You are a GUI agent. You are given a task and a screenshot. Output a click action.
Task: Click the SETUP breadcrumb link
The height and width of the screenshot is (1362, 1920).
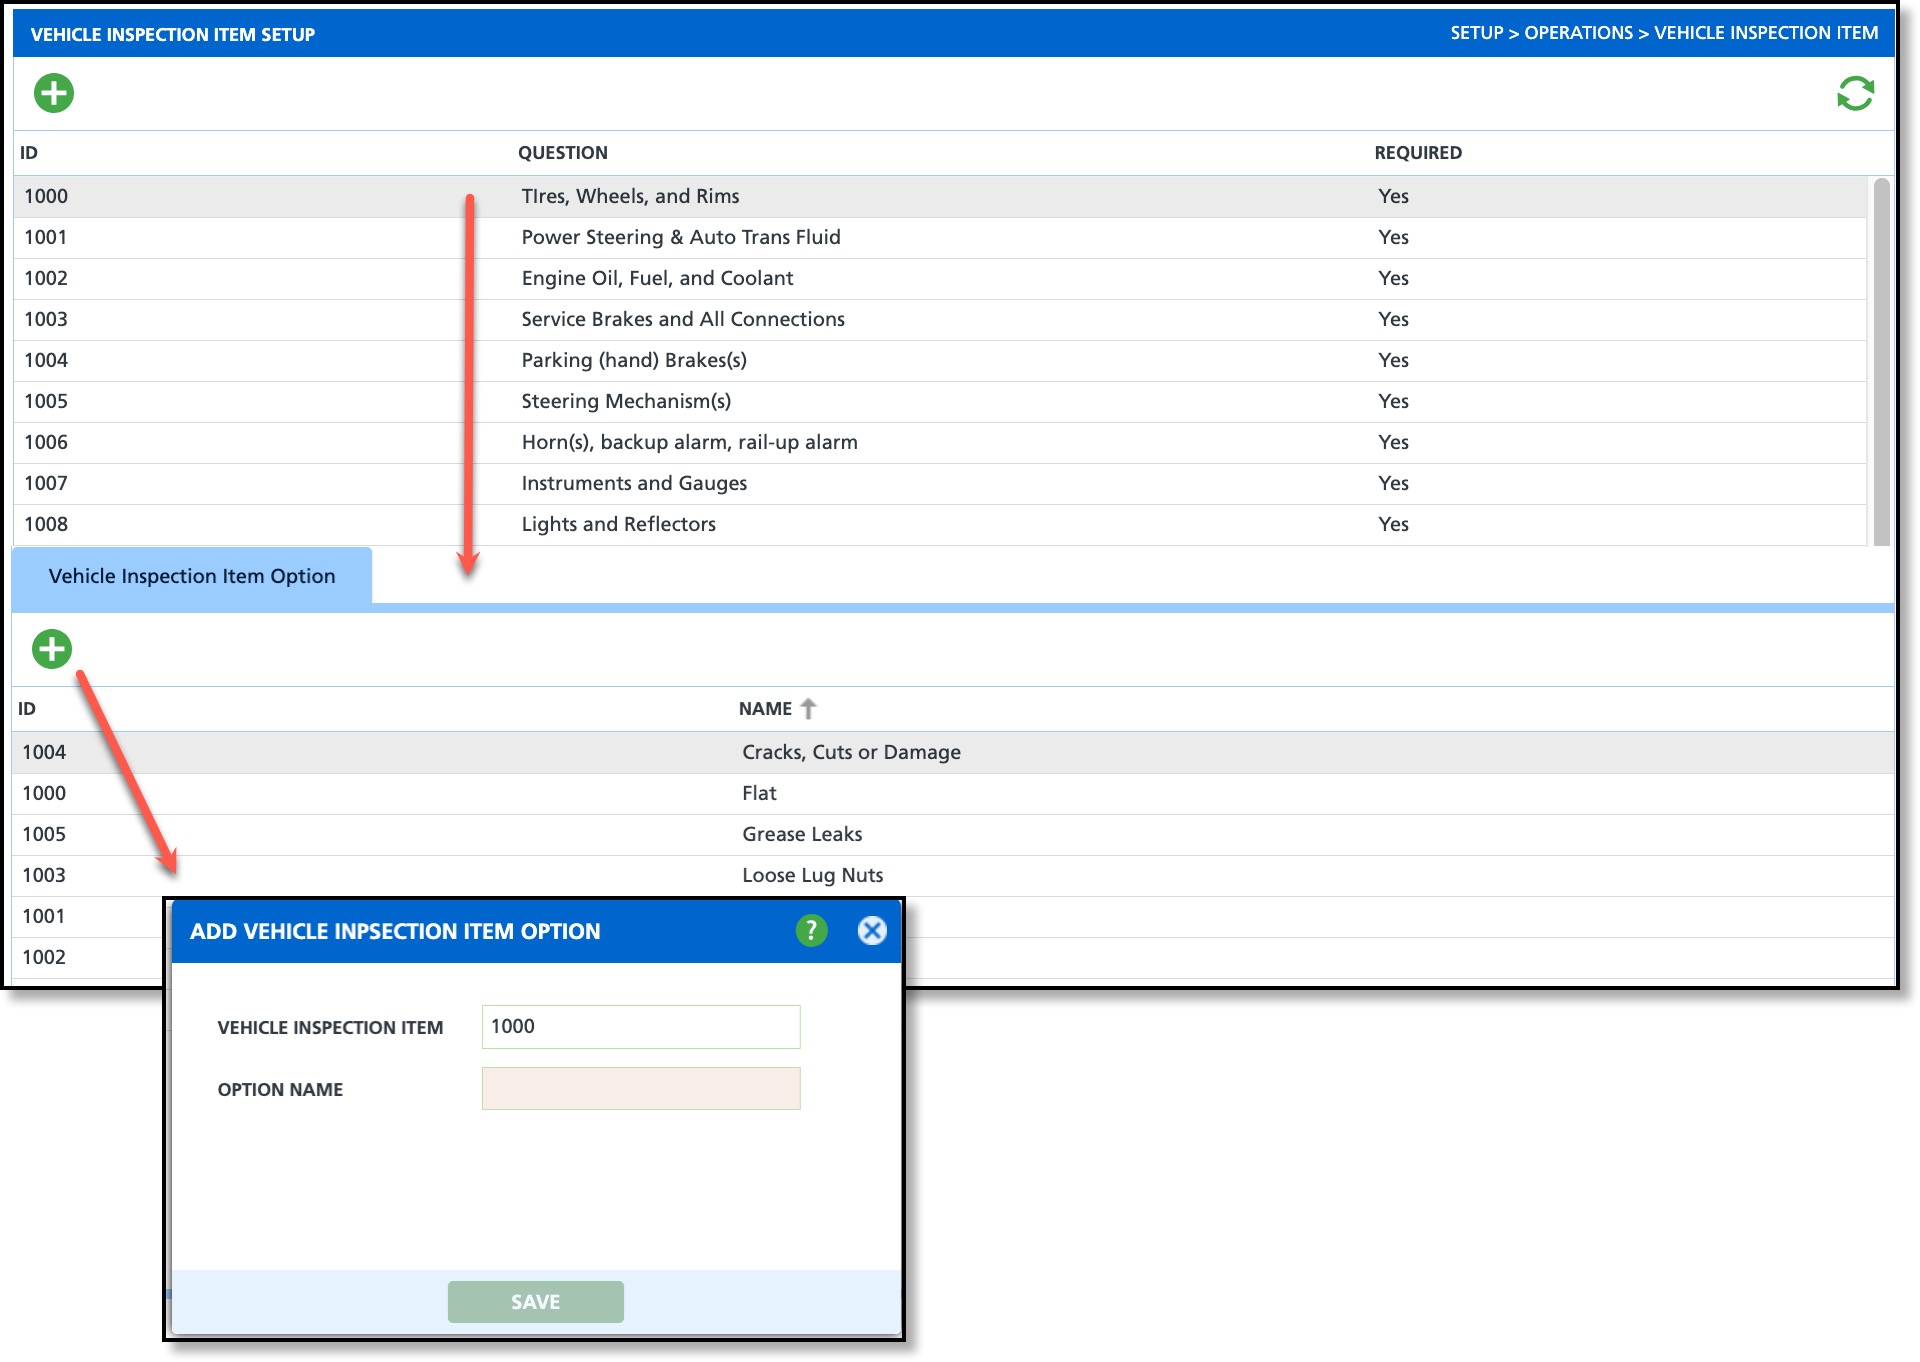(1476, 33)
